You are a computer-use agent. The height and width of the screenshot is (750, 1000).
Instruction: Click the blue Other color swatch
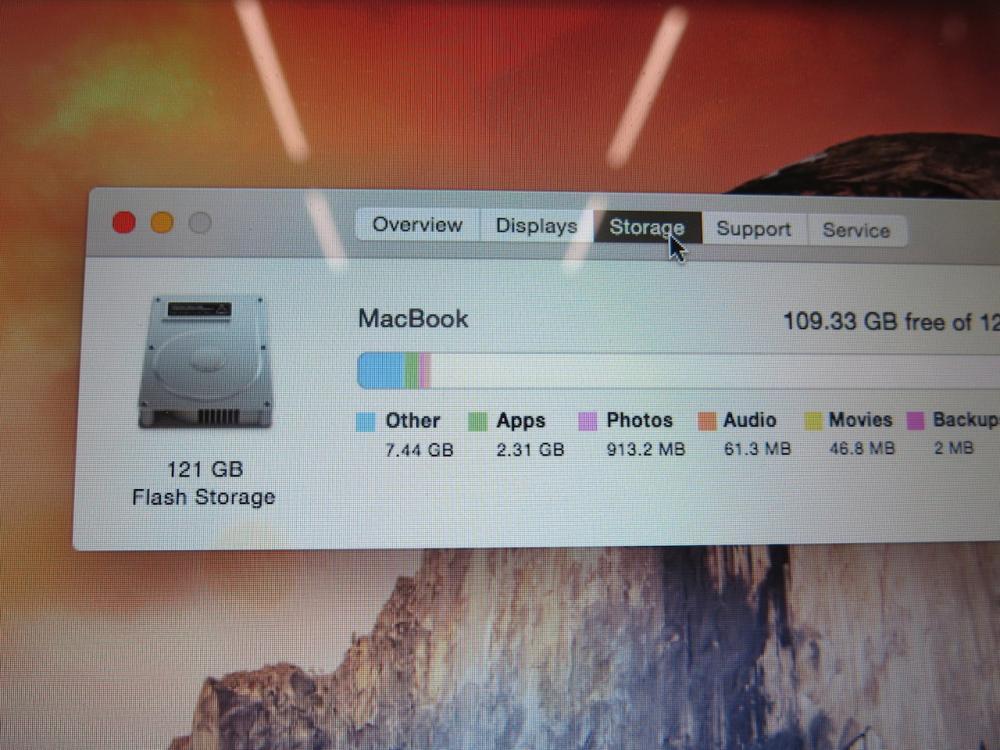365,422
